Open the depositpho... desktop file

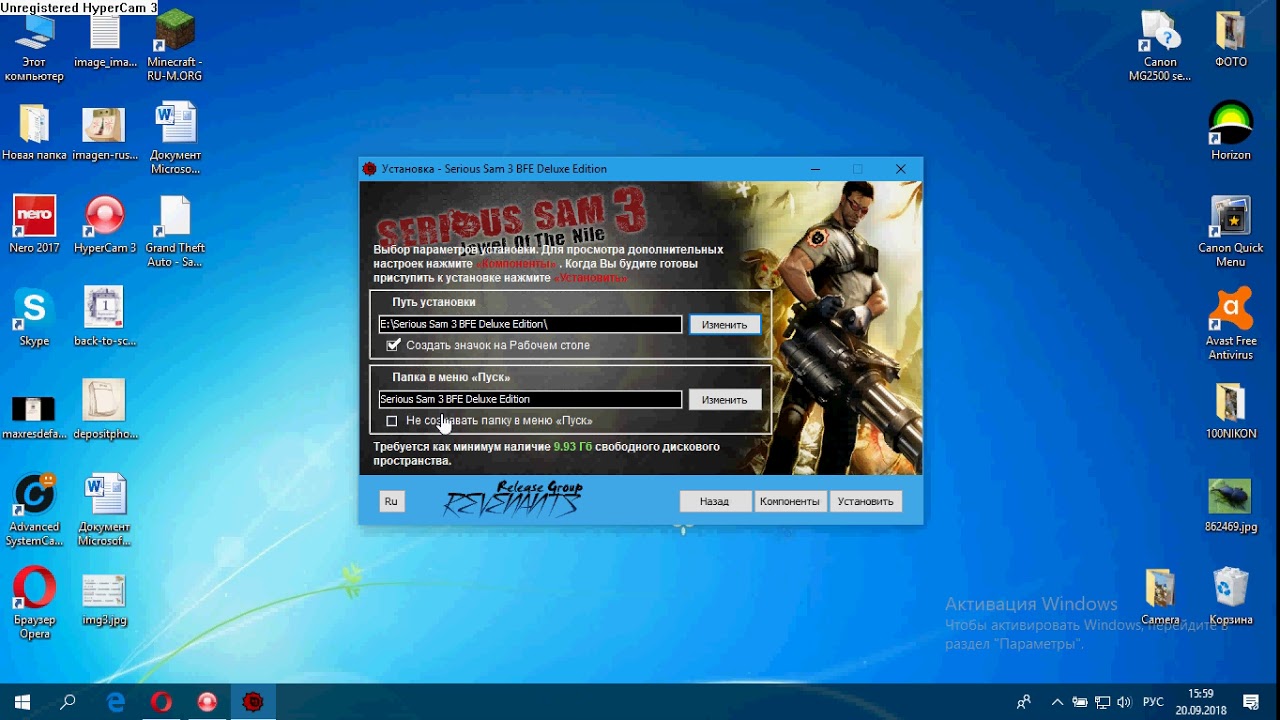pyautogui.click(x=105, y=411)
